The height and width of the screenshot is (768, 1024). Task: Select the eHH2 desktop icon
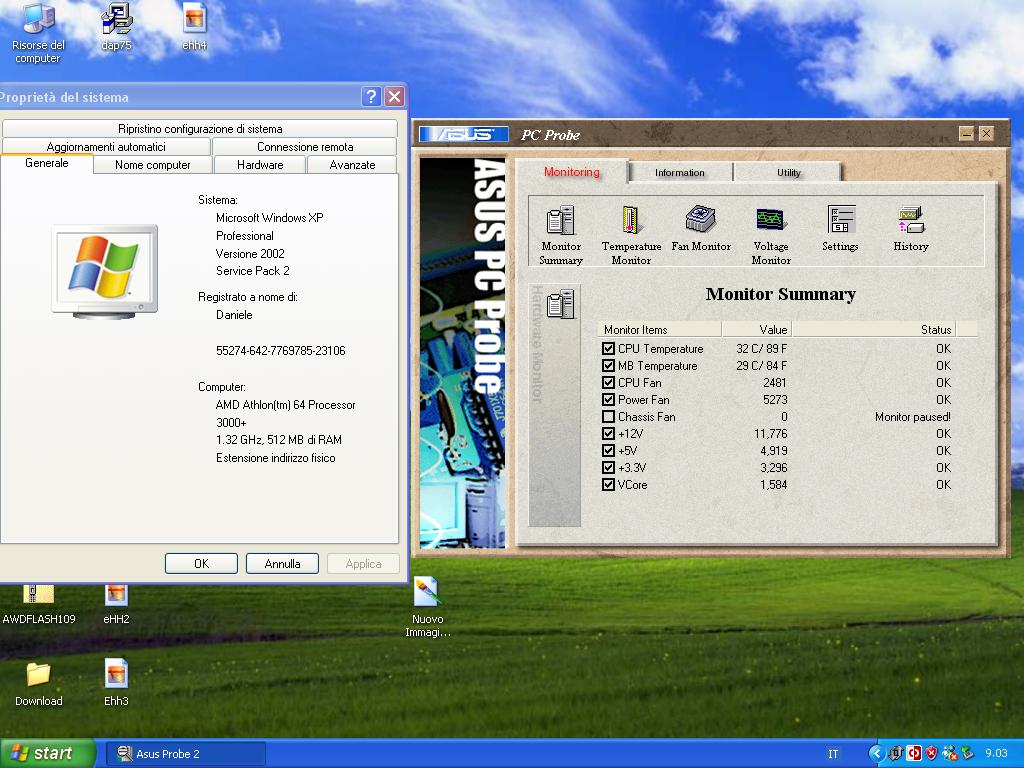point(116,606)
